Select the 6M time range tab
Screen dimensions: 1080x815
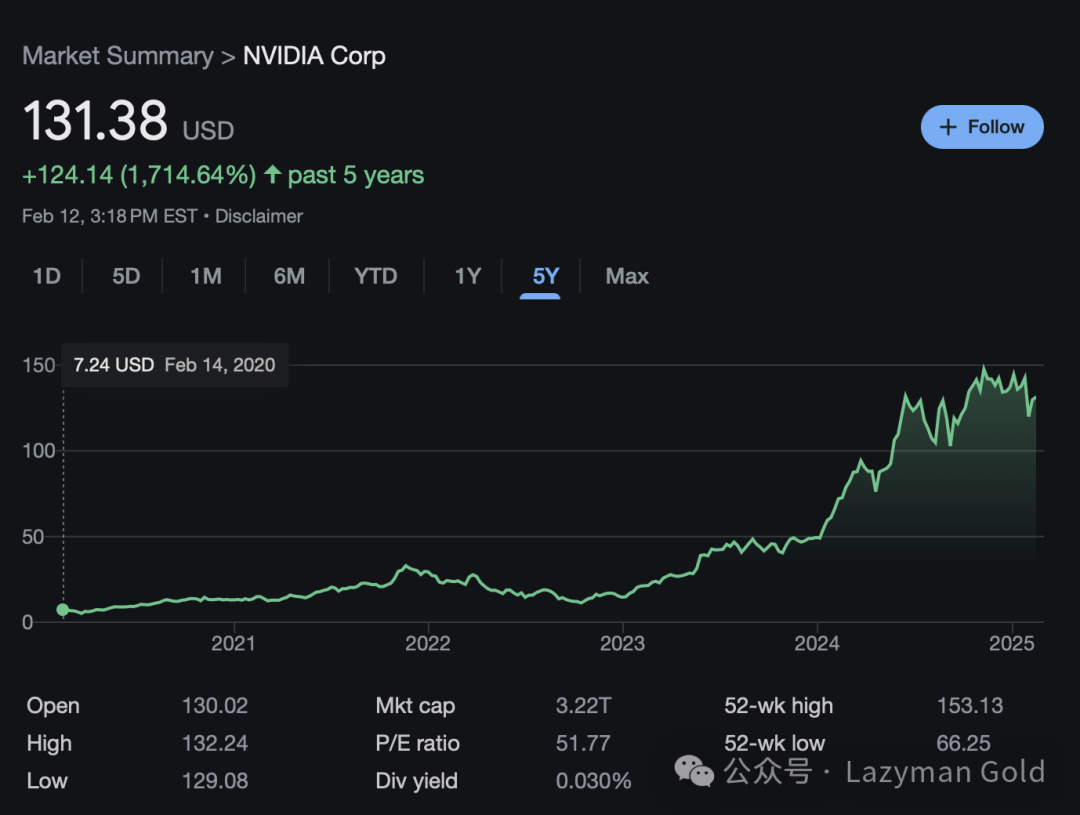[289, 276]
